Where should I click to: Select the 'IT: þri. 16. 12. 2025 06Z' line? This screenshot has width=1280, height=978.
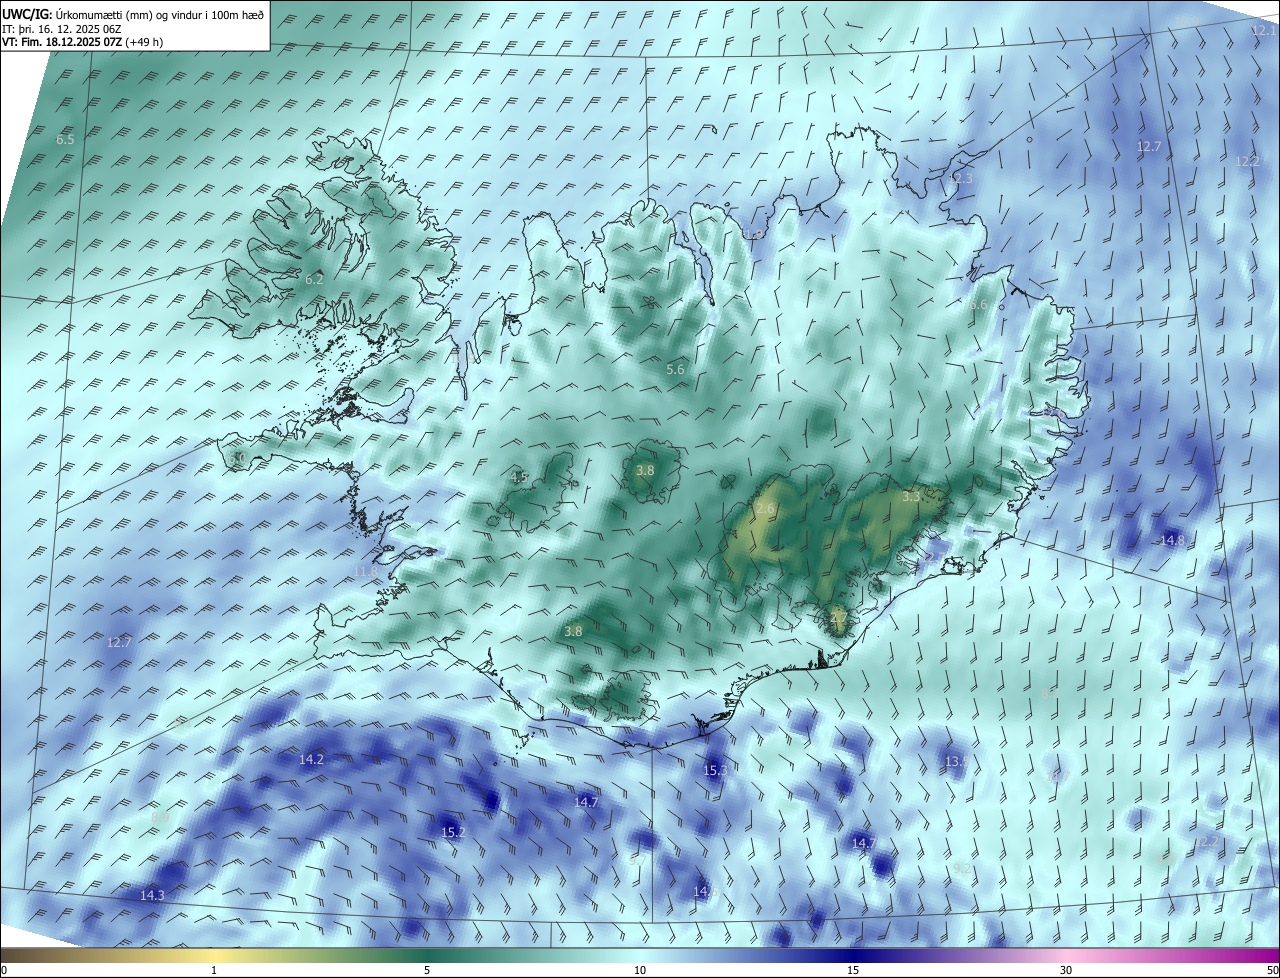(62, 29)
